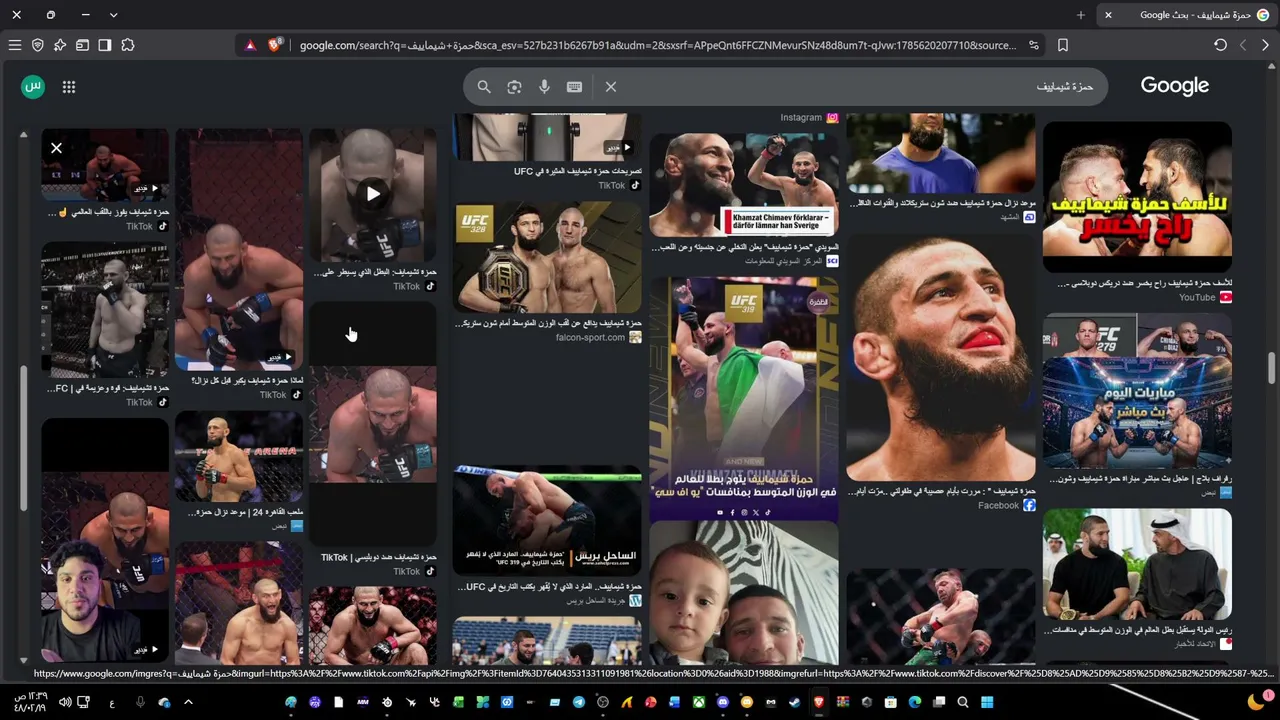This screenshot has height=720, width=1280.
Task: Close the image preview panel
Action: click(x=56, y=149)
